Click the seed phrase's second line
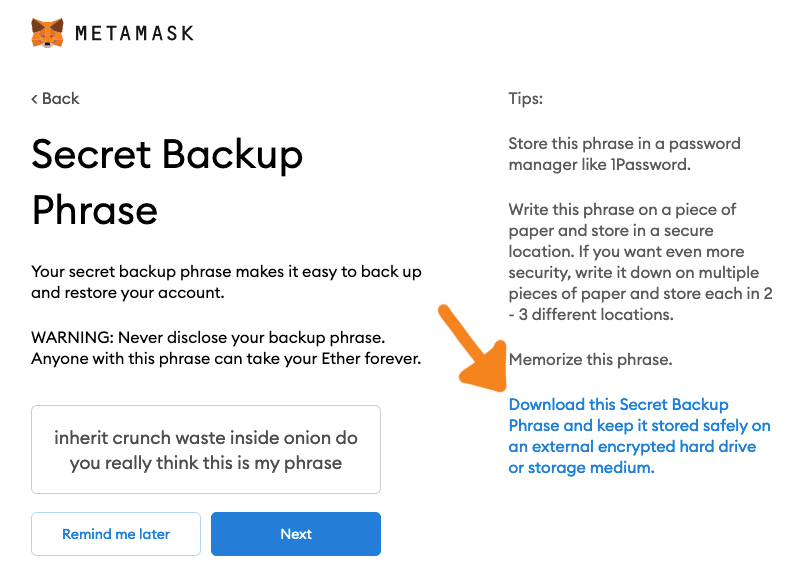This screenshot has width=802, height=564. click(x=206, y=463)
